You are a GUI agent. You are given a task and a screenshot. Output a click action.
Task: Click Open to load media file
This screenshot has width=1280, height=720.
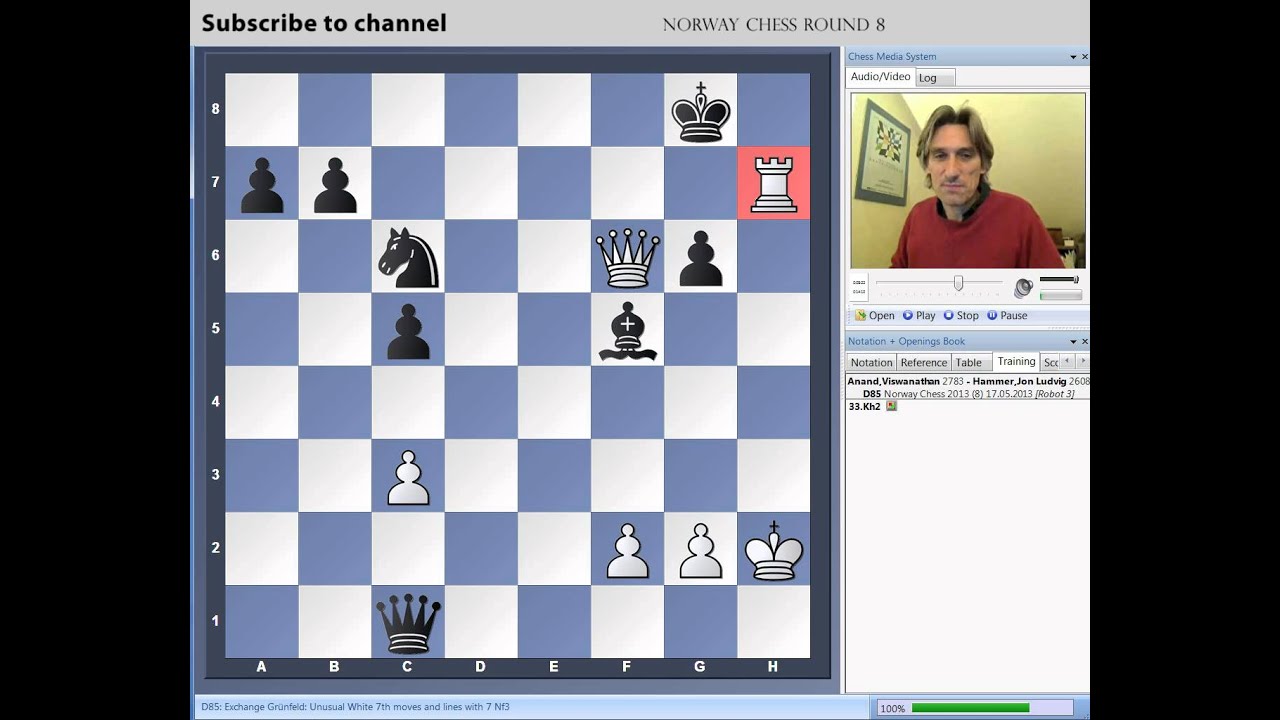coord(874,315)
